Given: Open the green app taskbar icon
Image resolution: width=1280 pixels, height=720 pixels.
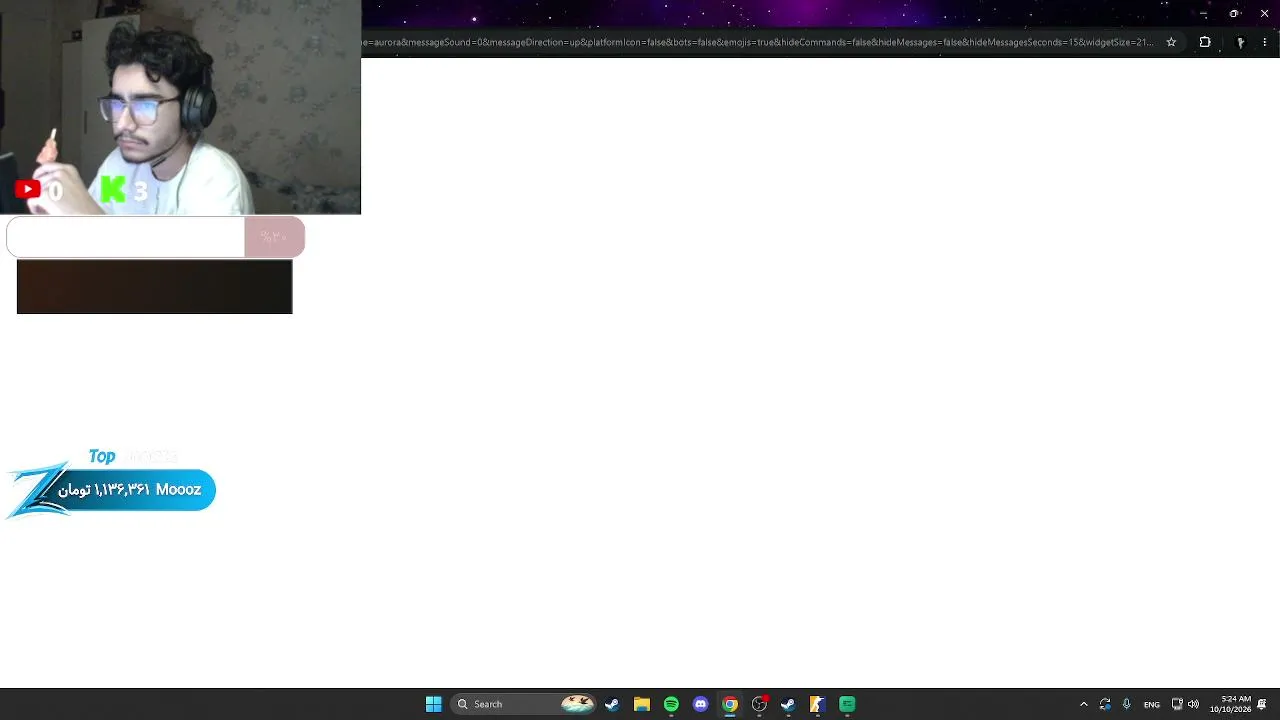Looking at the screenshot, I should pos(847,704).
